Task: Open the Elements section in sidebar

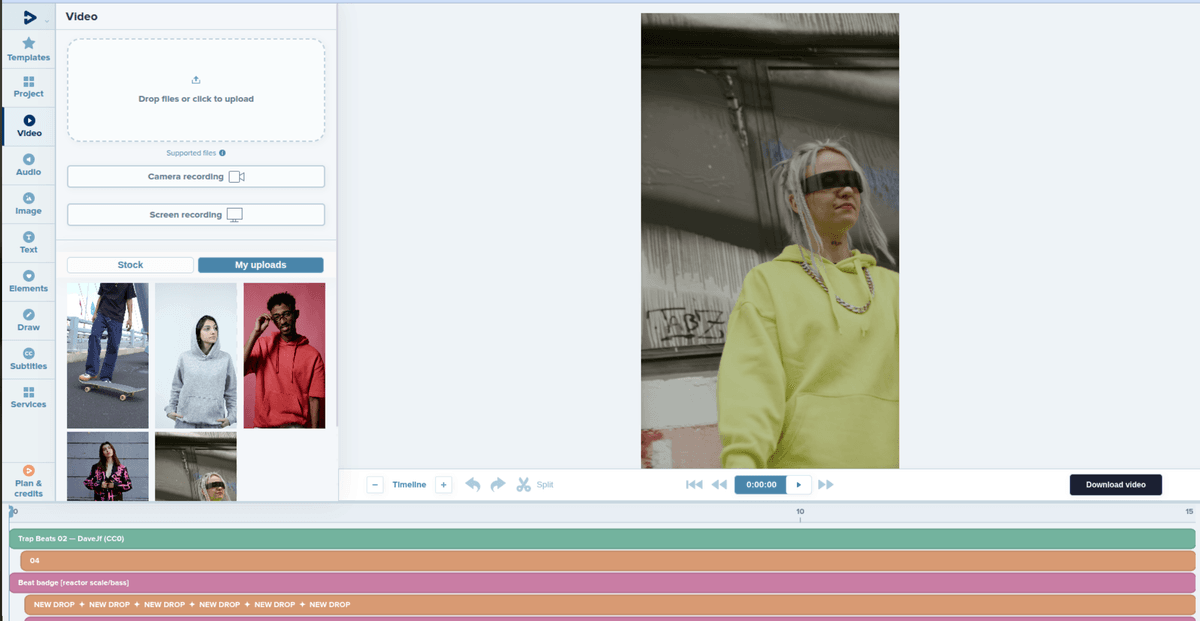Action: 28,281
